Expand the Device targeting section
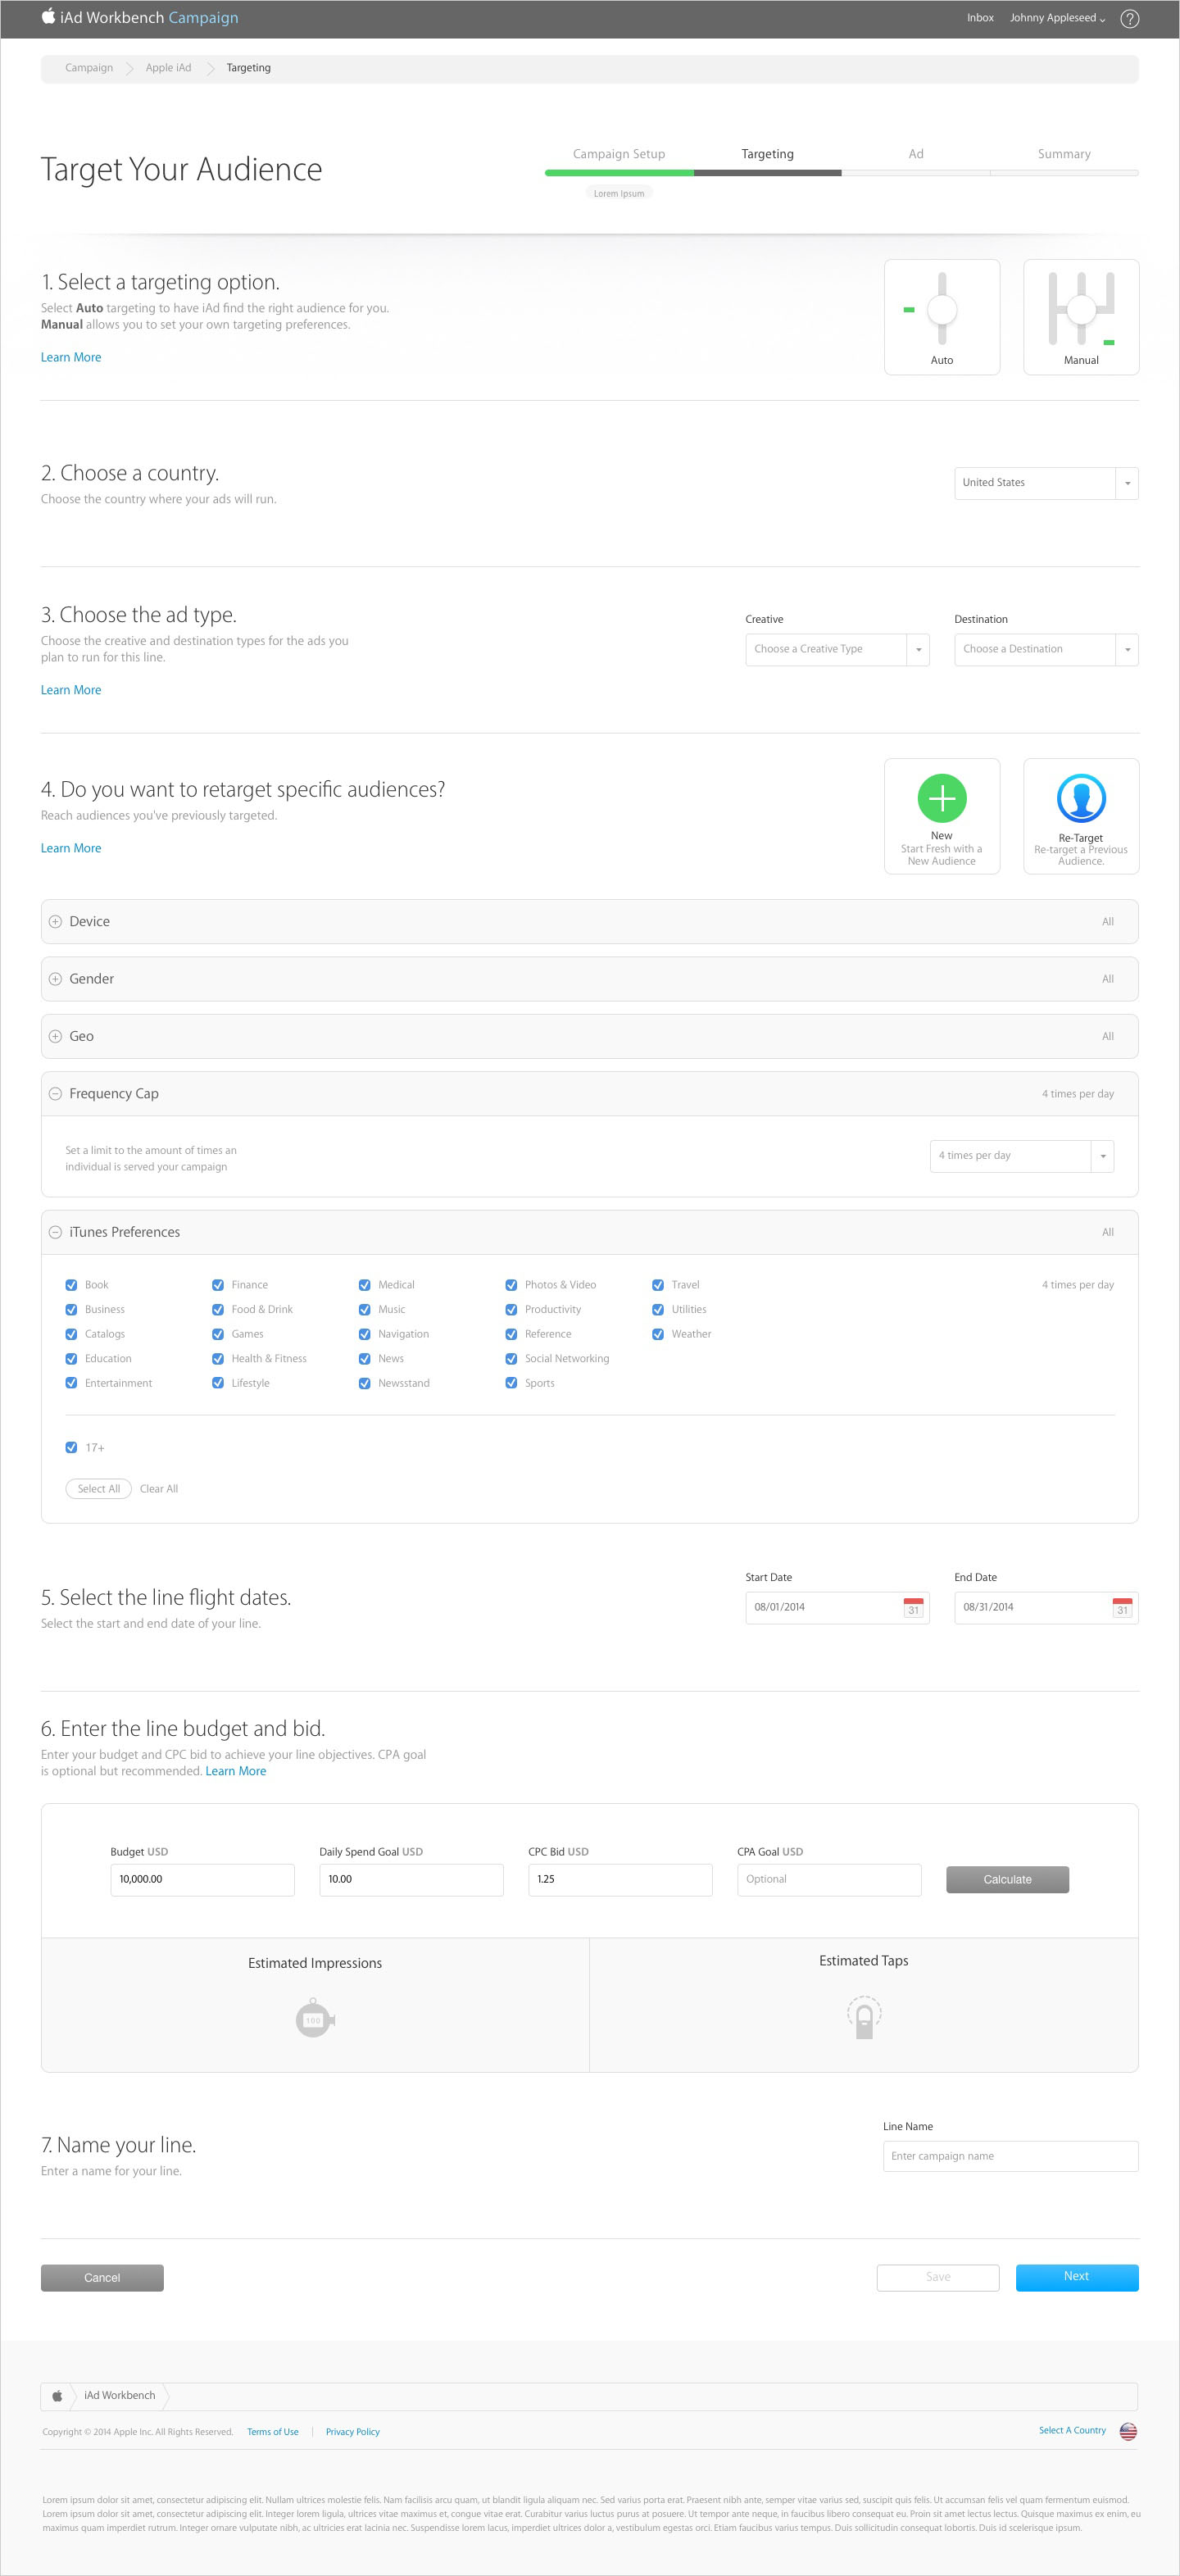1180x2576 pixels. (56, 922)
